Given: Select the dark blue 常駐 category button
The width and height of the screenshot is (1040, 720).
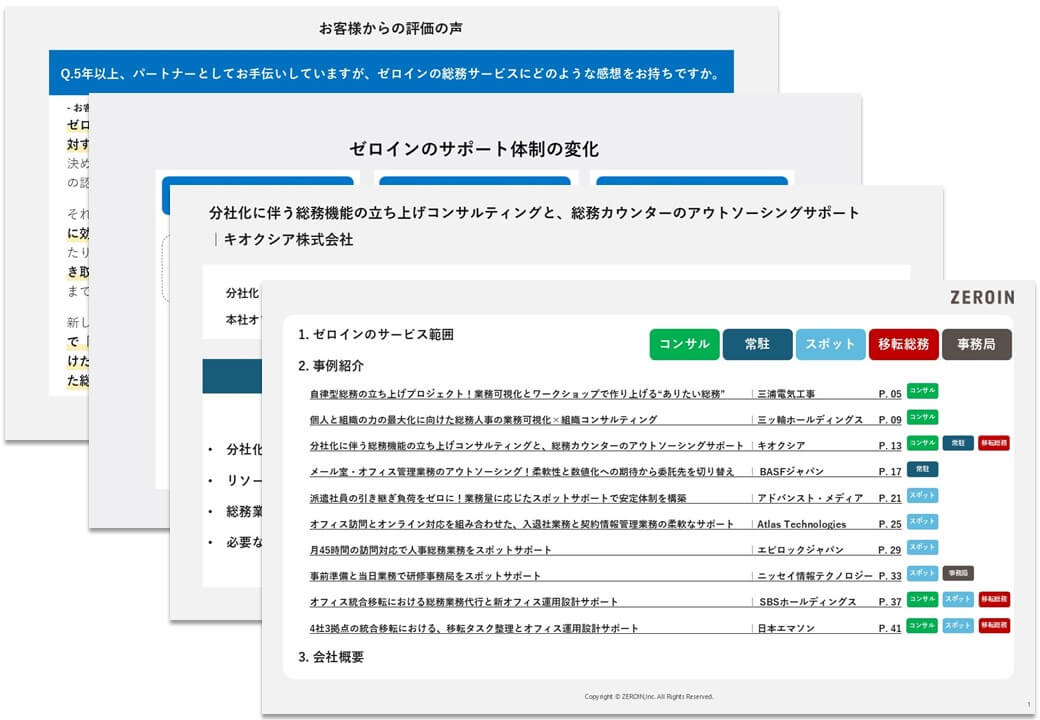Looking at the screenshot, I should click(x=757, y=344).
